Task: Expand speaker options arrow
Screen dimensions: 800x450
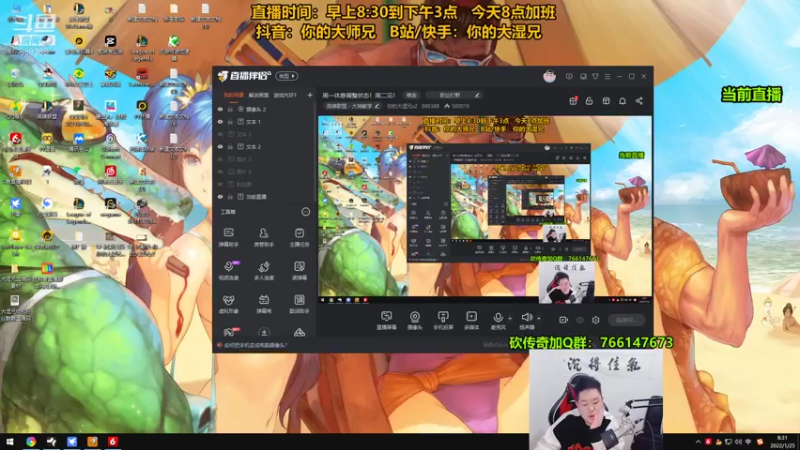Action: tap(539, 318)
